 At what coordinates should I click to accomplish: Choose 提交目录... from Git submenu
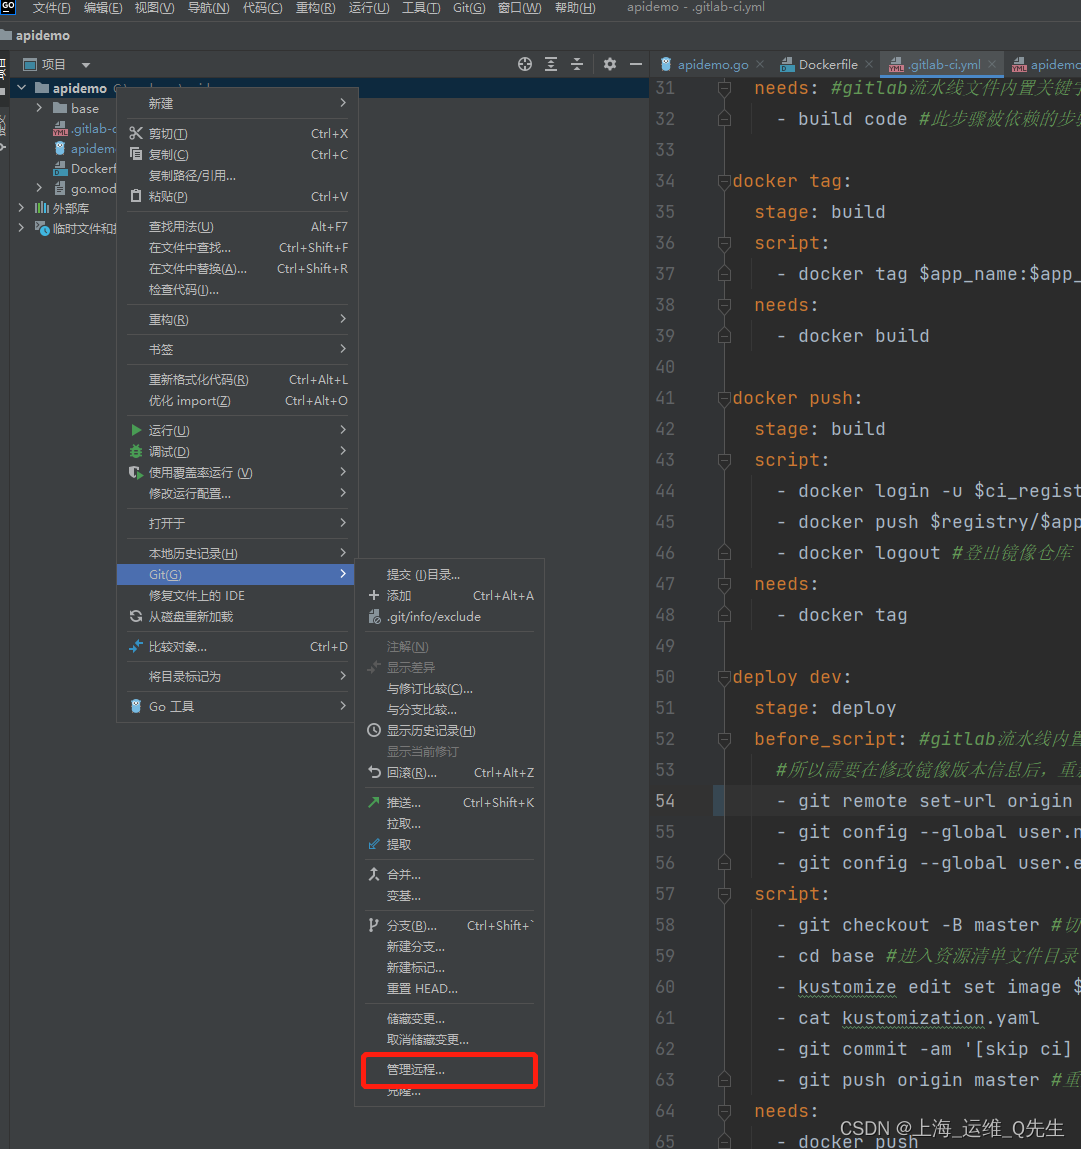(x=449, y=574)
